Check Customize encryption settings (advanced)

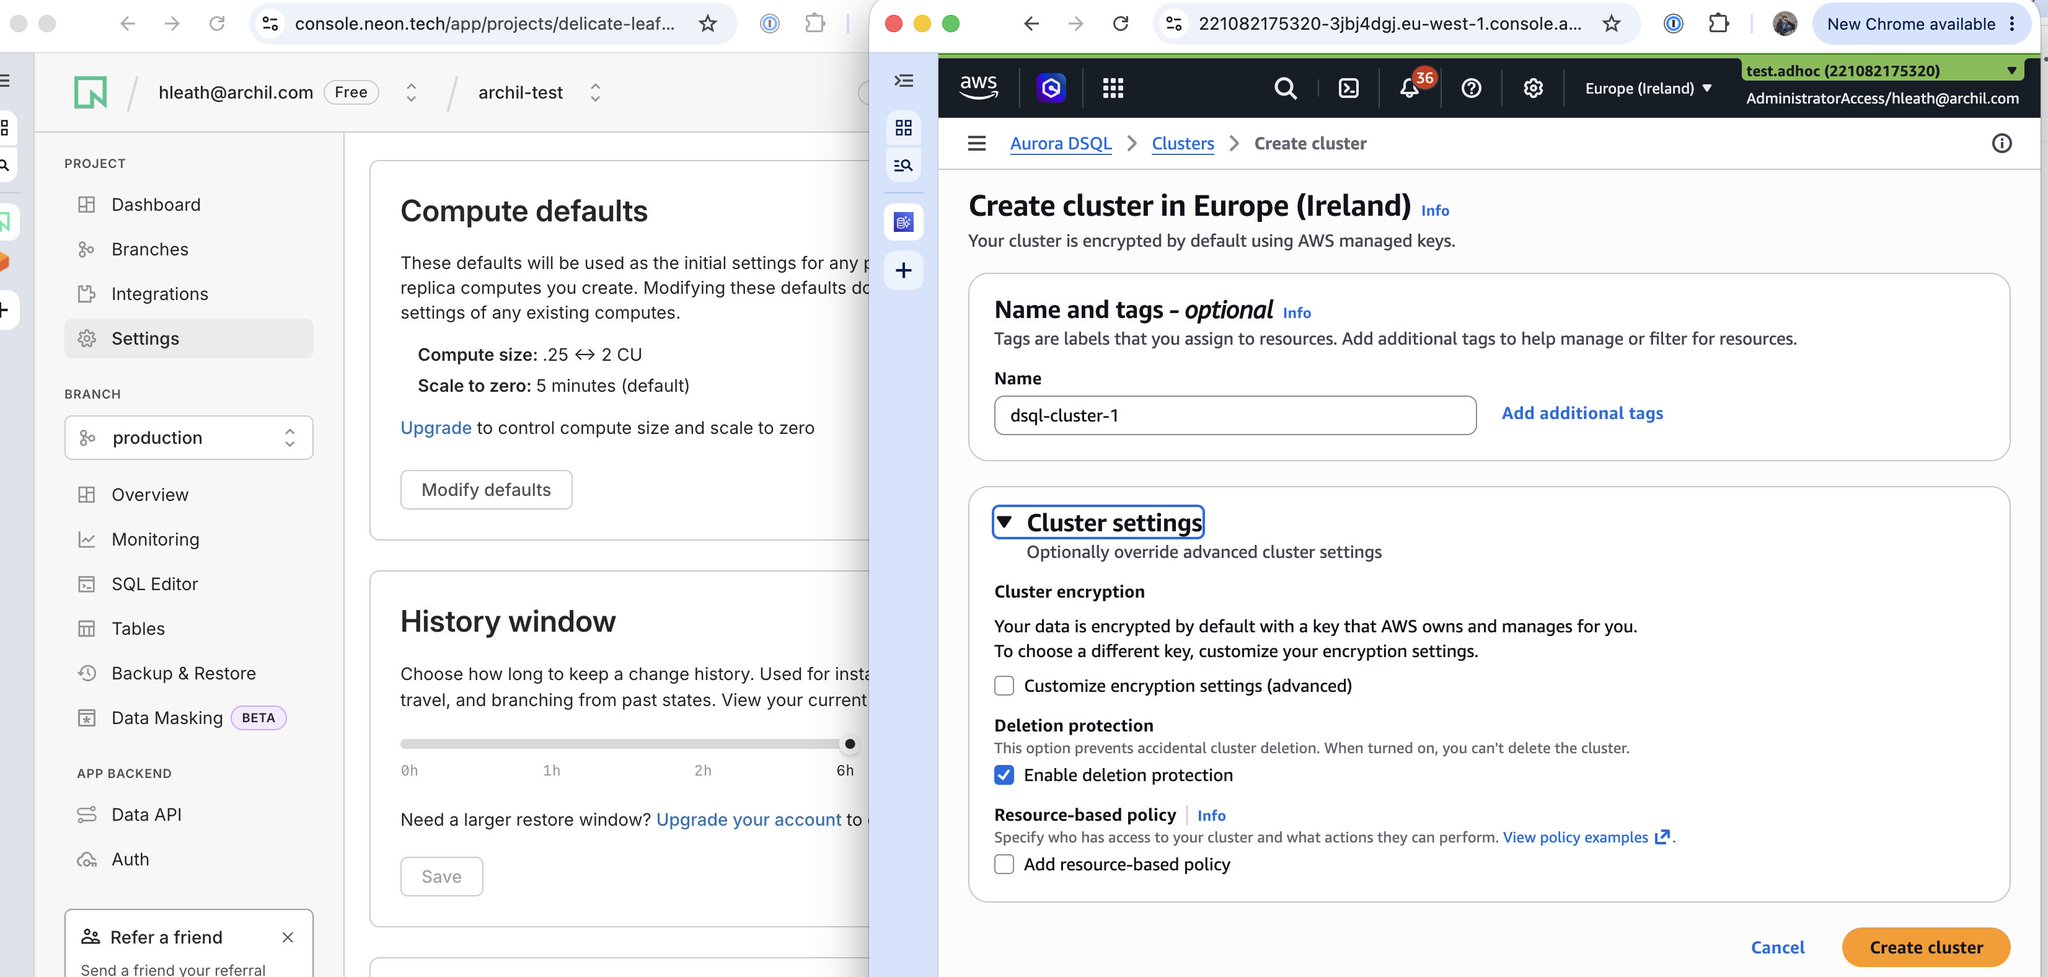coord(1004,686)
